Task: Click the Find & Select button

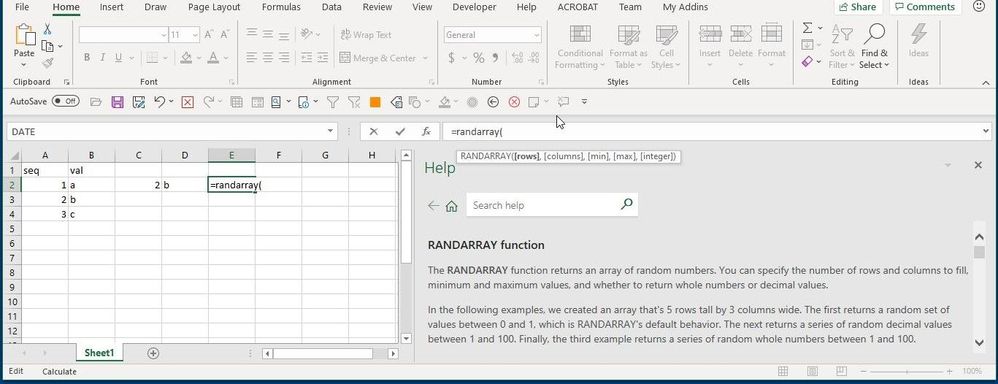Action: (x=874, y=48)
